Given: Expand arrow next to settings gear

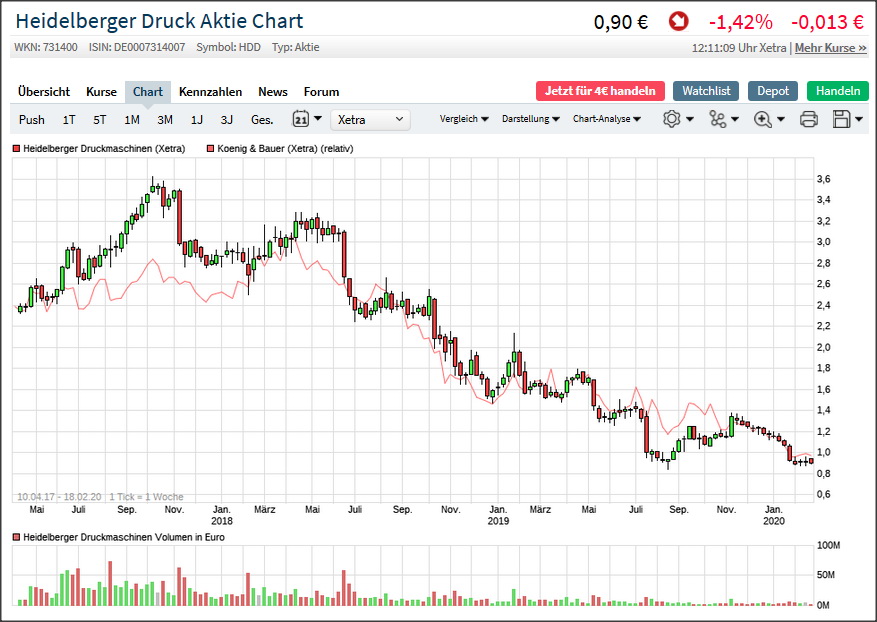Looking at the screenshot, I should pyautogui.click(x=690, y=119).
